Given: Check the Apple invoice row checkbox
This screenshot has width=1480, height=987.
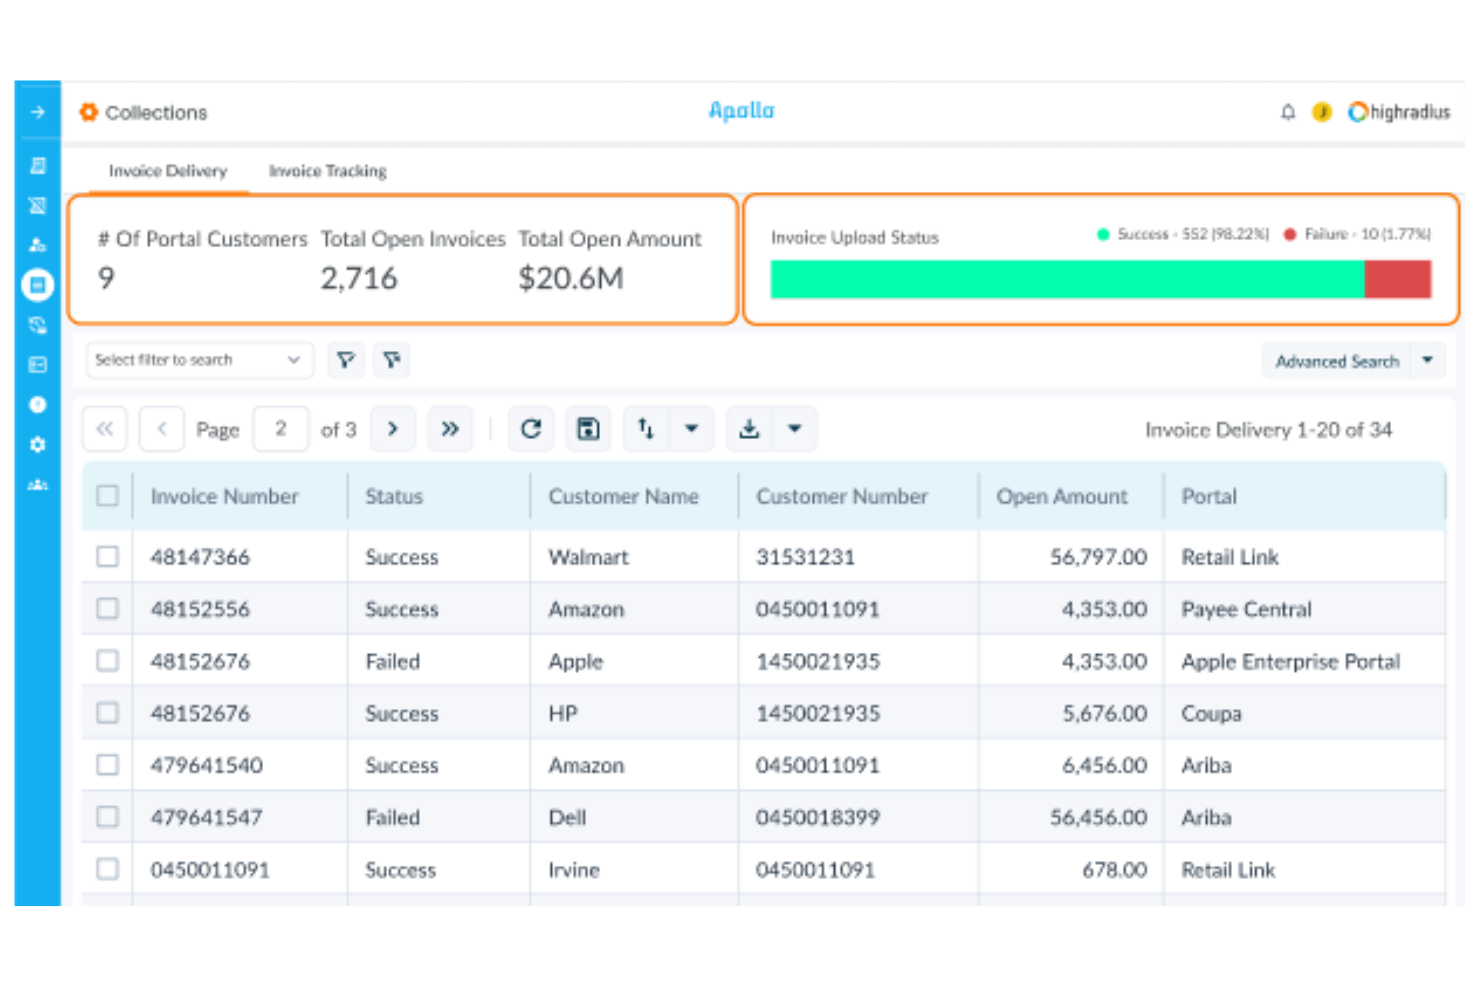Looking at the screenshot, I should click(x=108, y=661).
